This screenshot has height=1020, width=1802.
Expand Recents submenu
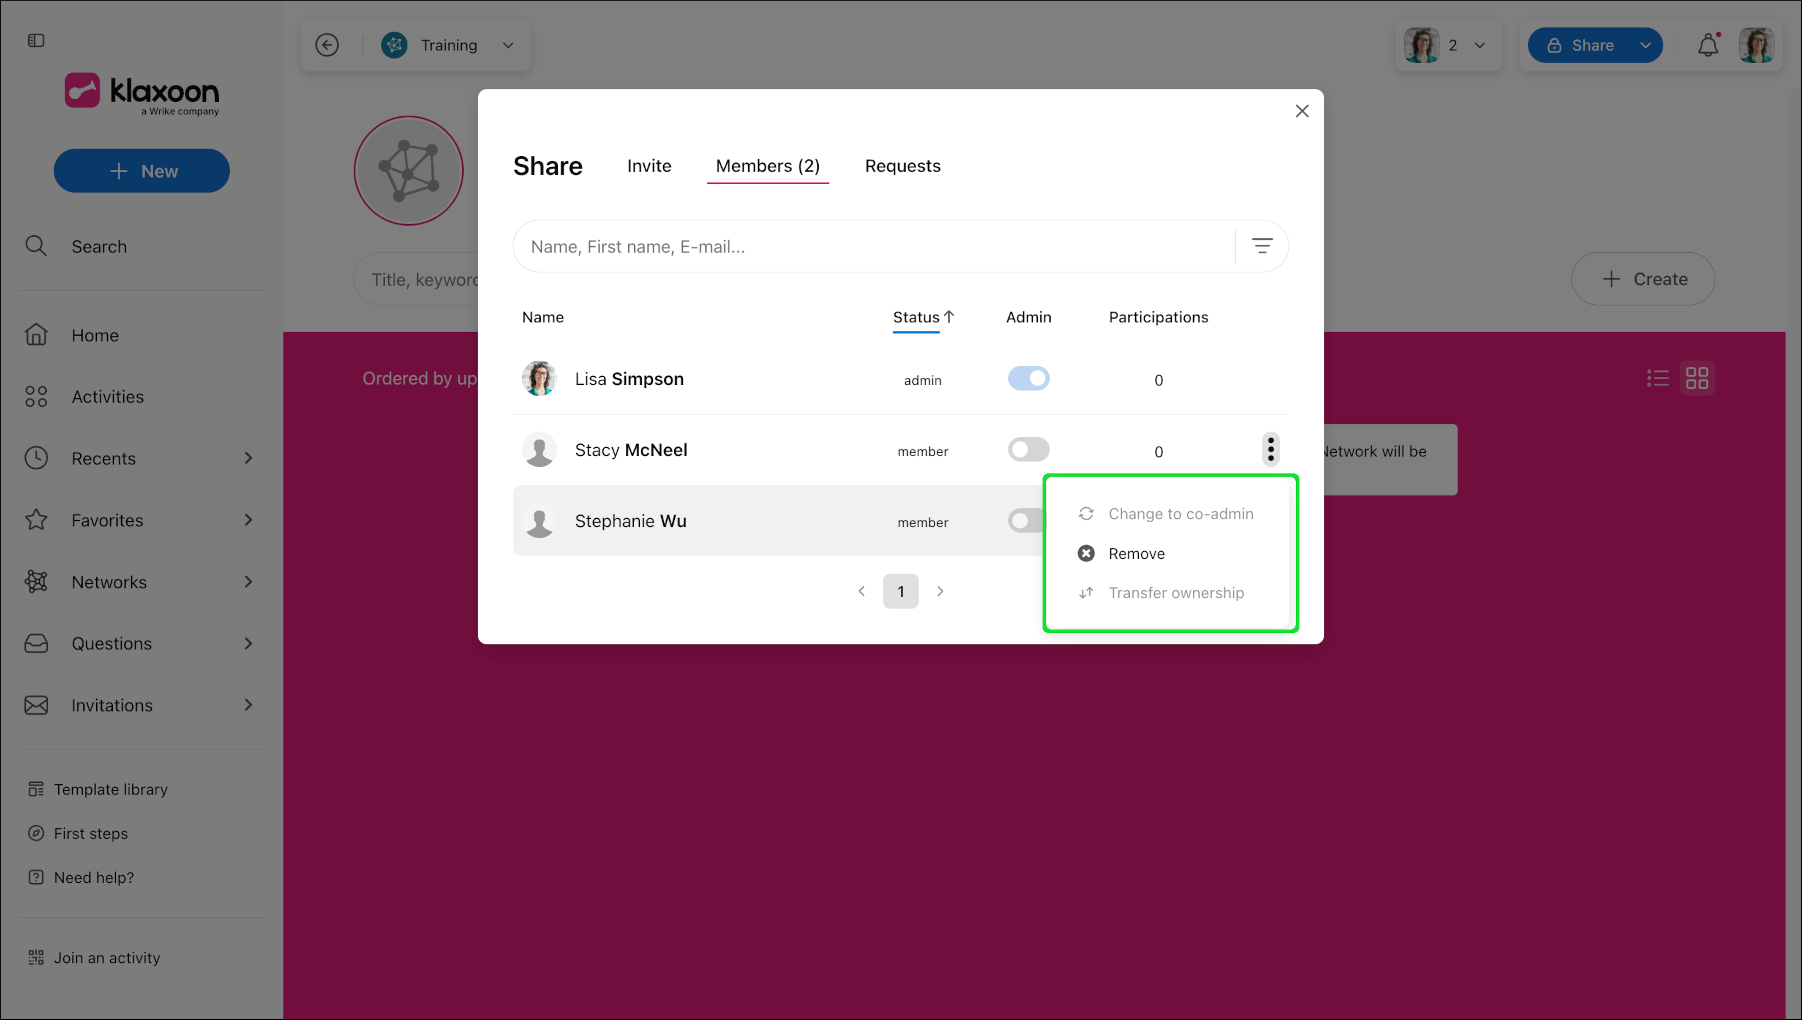click(x=248, y=458)
